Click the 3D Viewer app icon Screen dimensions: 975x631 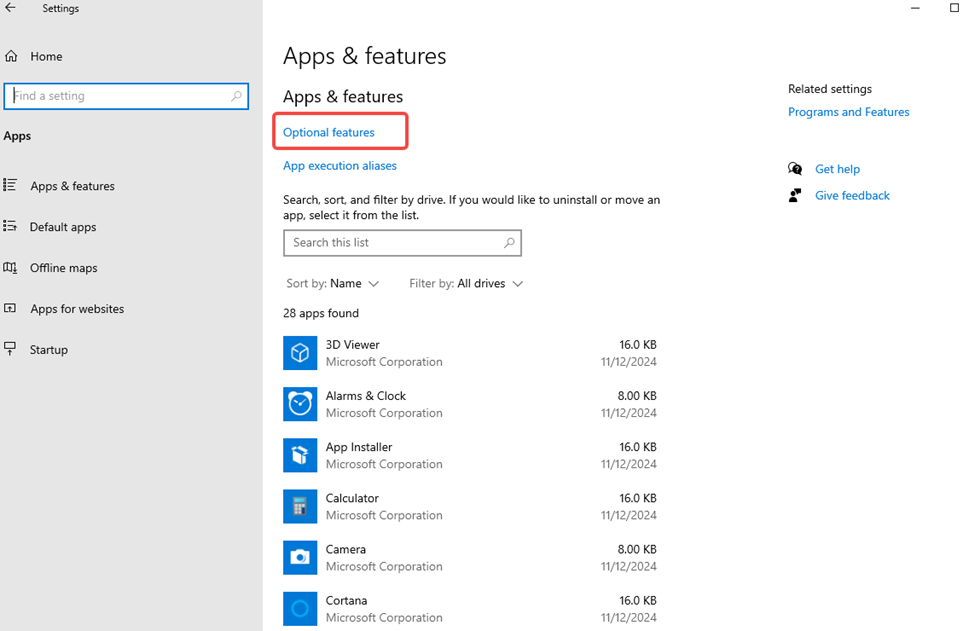click(x=300, y=353)
